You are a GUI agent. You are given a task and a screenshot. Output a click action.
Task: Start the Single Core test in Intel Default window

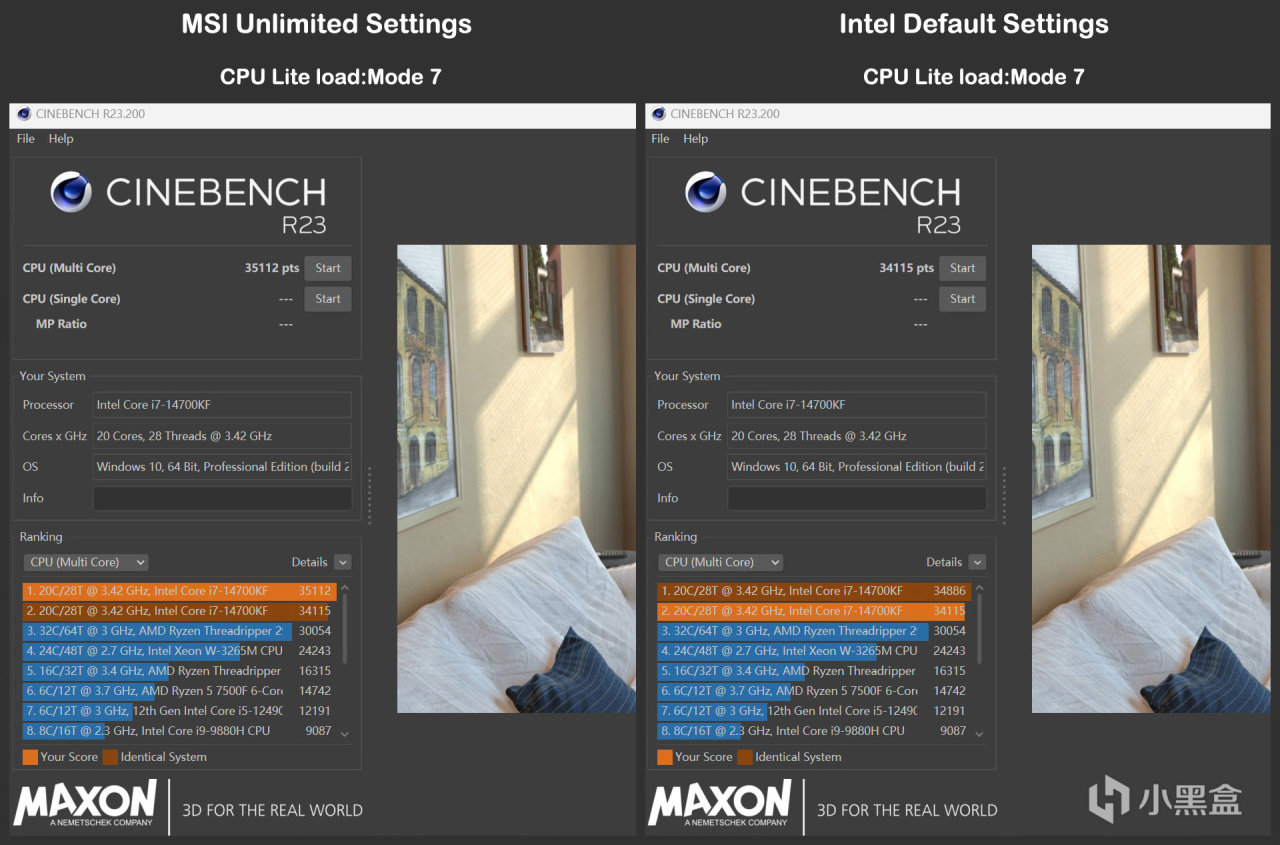[x=963, y=299]
